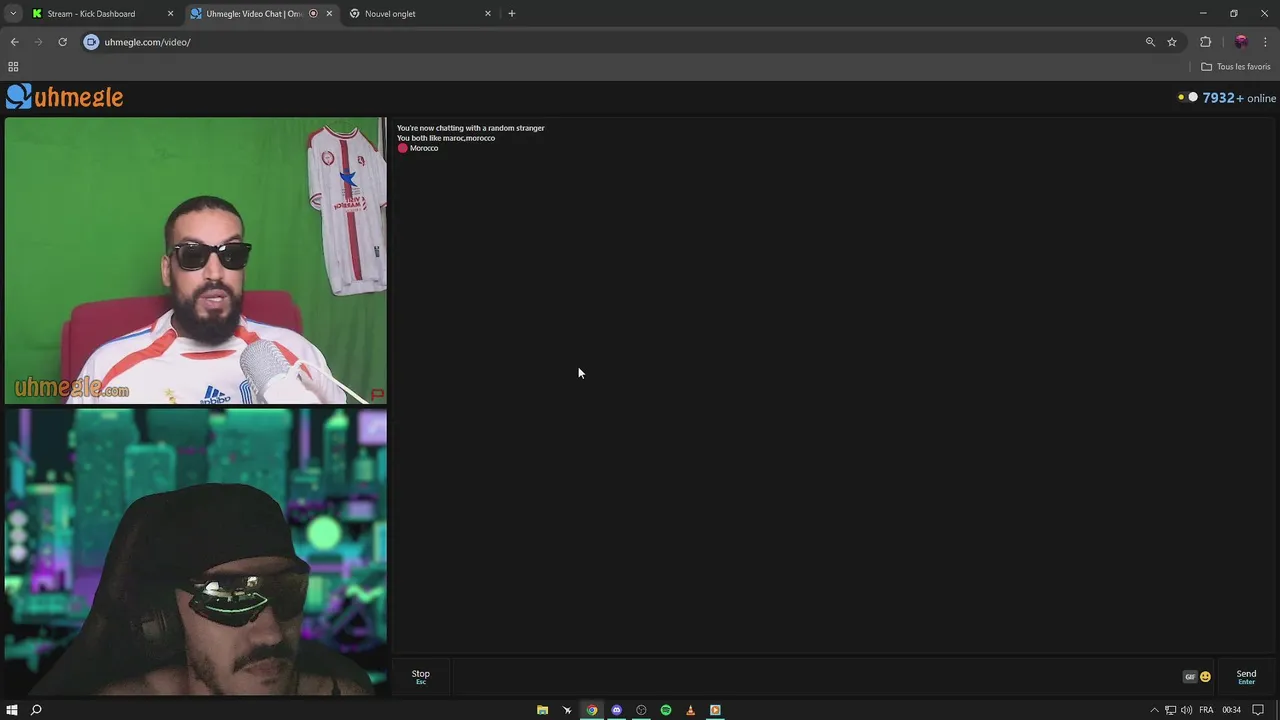The image size is (1280, 720).
Task: Click the report flag on stranger video
Action: tap(377, 395)
